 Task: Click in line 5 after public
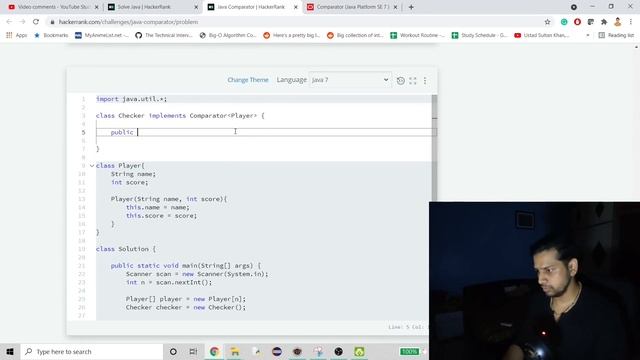click(138, 132)
